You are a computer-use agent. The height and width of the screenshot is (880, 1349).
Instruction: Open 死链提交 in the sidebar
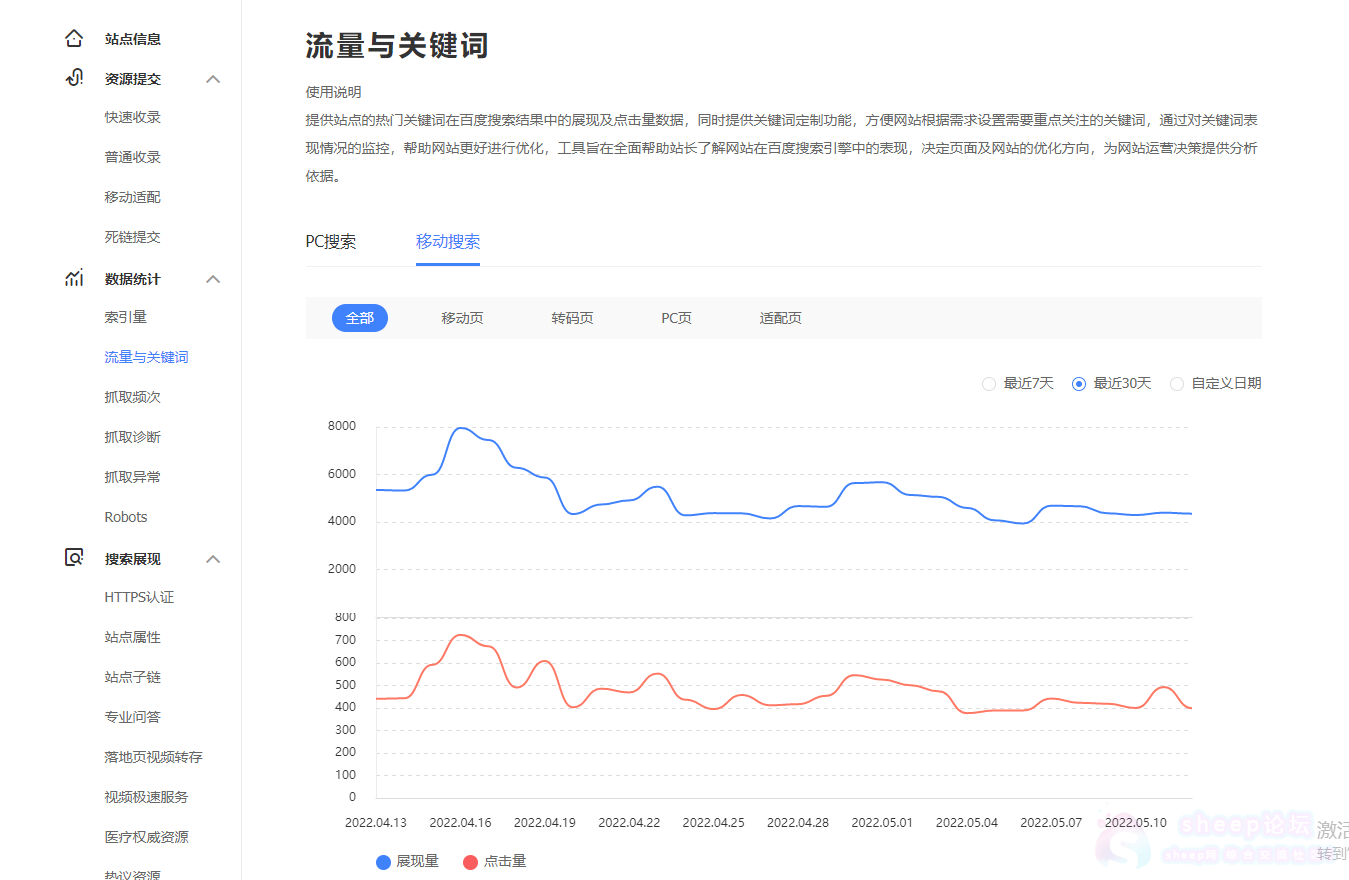[133, 237]
